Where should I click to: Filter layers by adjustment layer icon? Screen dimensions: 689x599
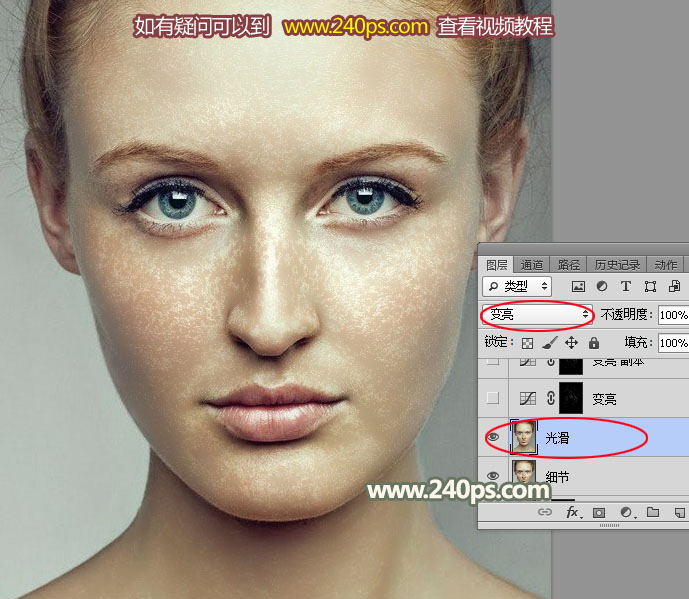(x=602, y=286)
